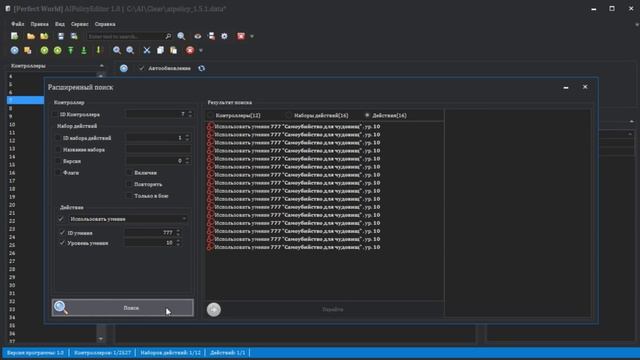The image size is (640, 360).
Task: Click the white copy pages icon
Action: (160, 50)
